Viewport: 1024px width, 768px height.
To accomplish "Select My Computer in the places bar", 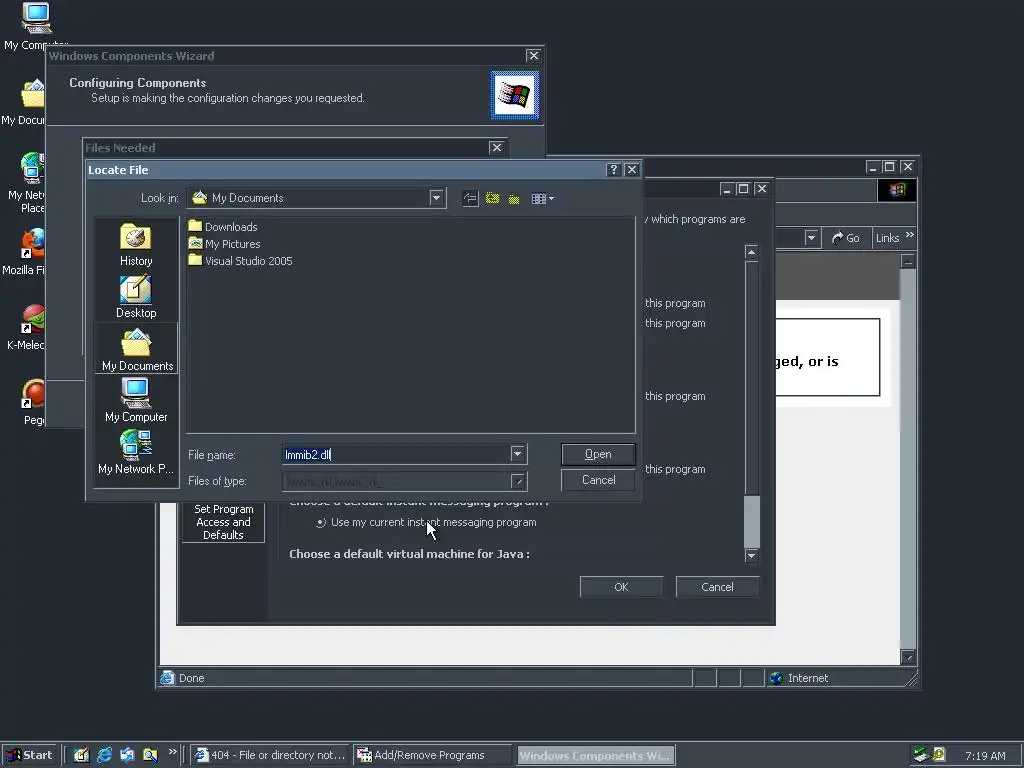I will 136,400.
